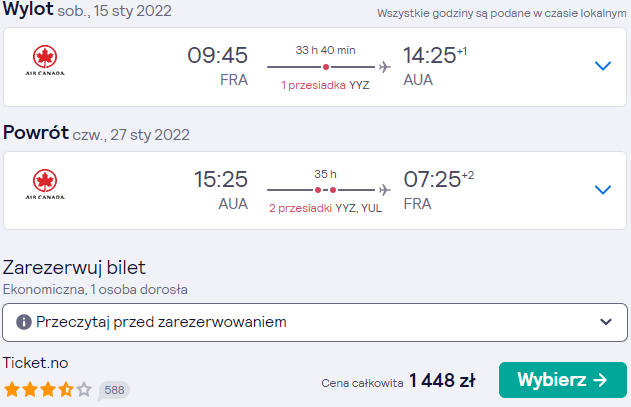Viewport: 631px width, 407px height.
Task: Click the arrow inside the Wybierz button
Action: tap(600, 380)
